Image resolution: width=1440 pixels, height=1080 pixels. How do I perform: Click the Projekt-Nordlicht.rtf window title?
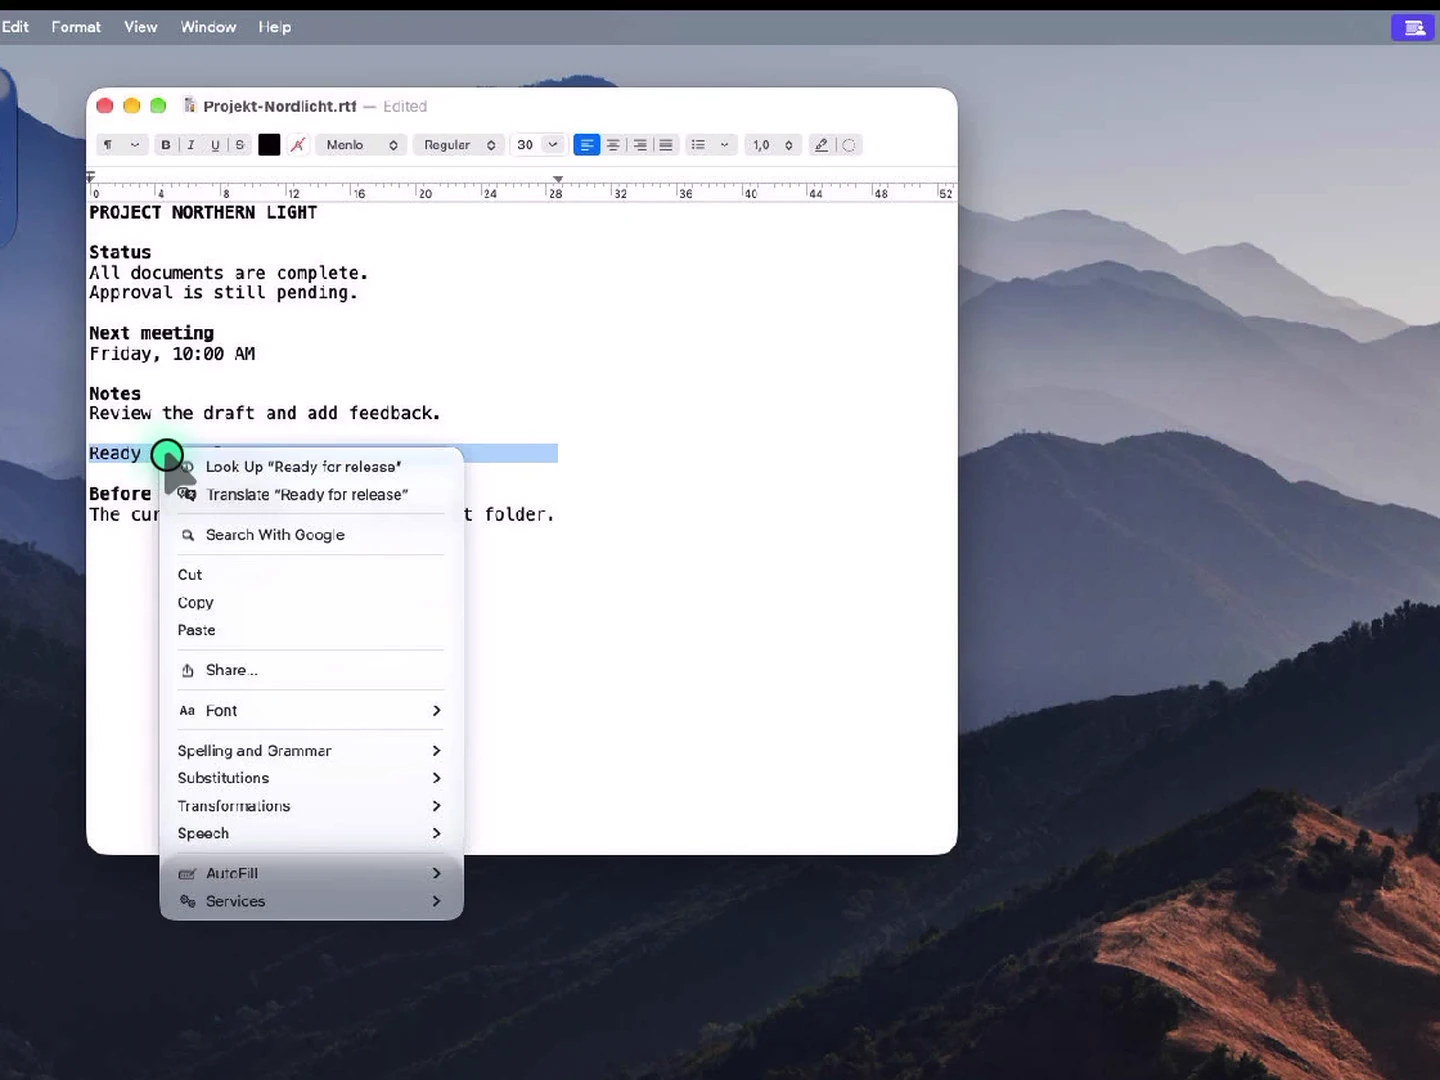point(280,106)
